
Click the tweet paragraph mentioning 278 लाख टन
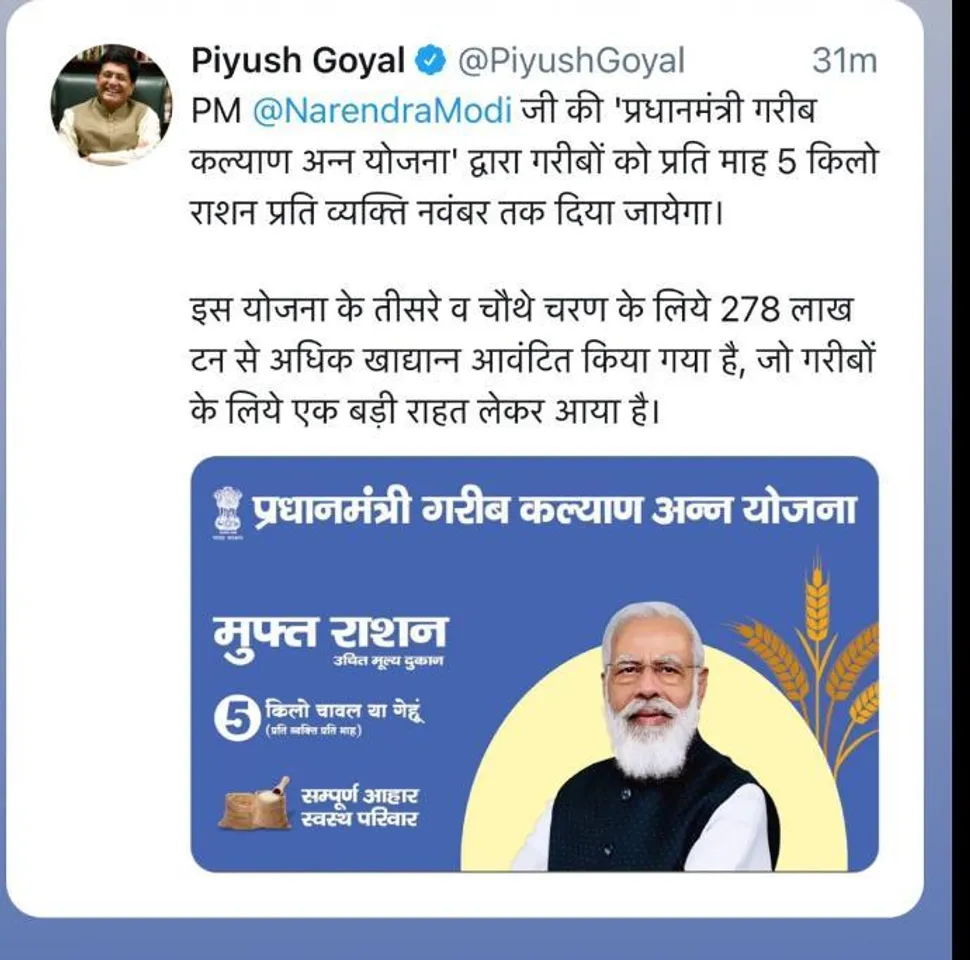point(531,360)
